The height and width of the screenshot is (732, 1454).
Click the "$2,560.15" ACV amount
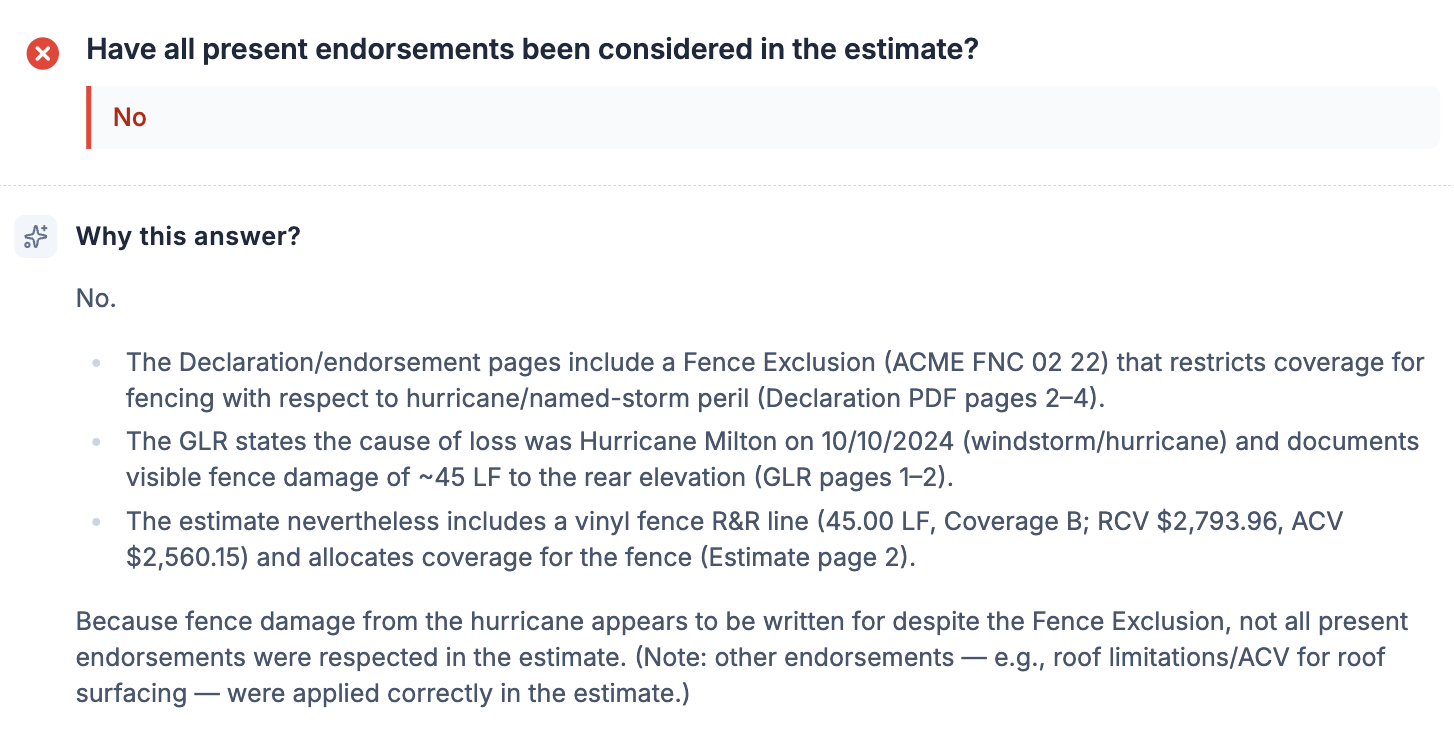click(x=187, y=556)
